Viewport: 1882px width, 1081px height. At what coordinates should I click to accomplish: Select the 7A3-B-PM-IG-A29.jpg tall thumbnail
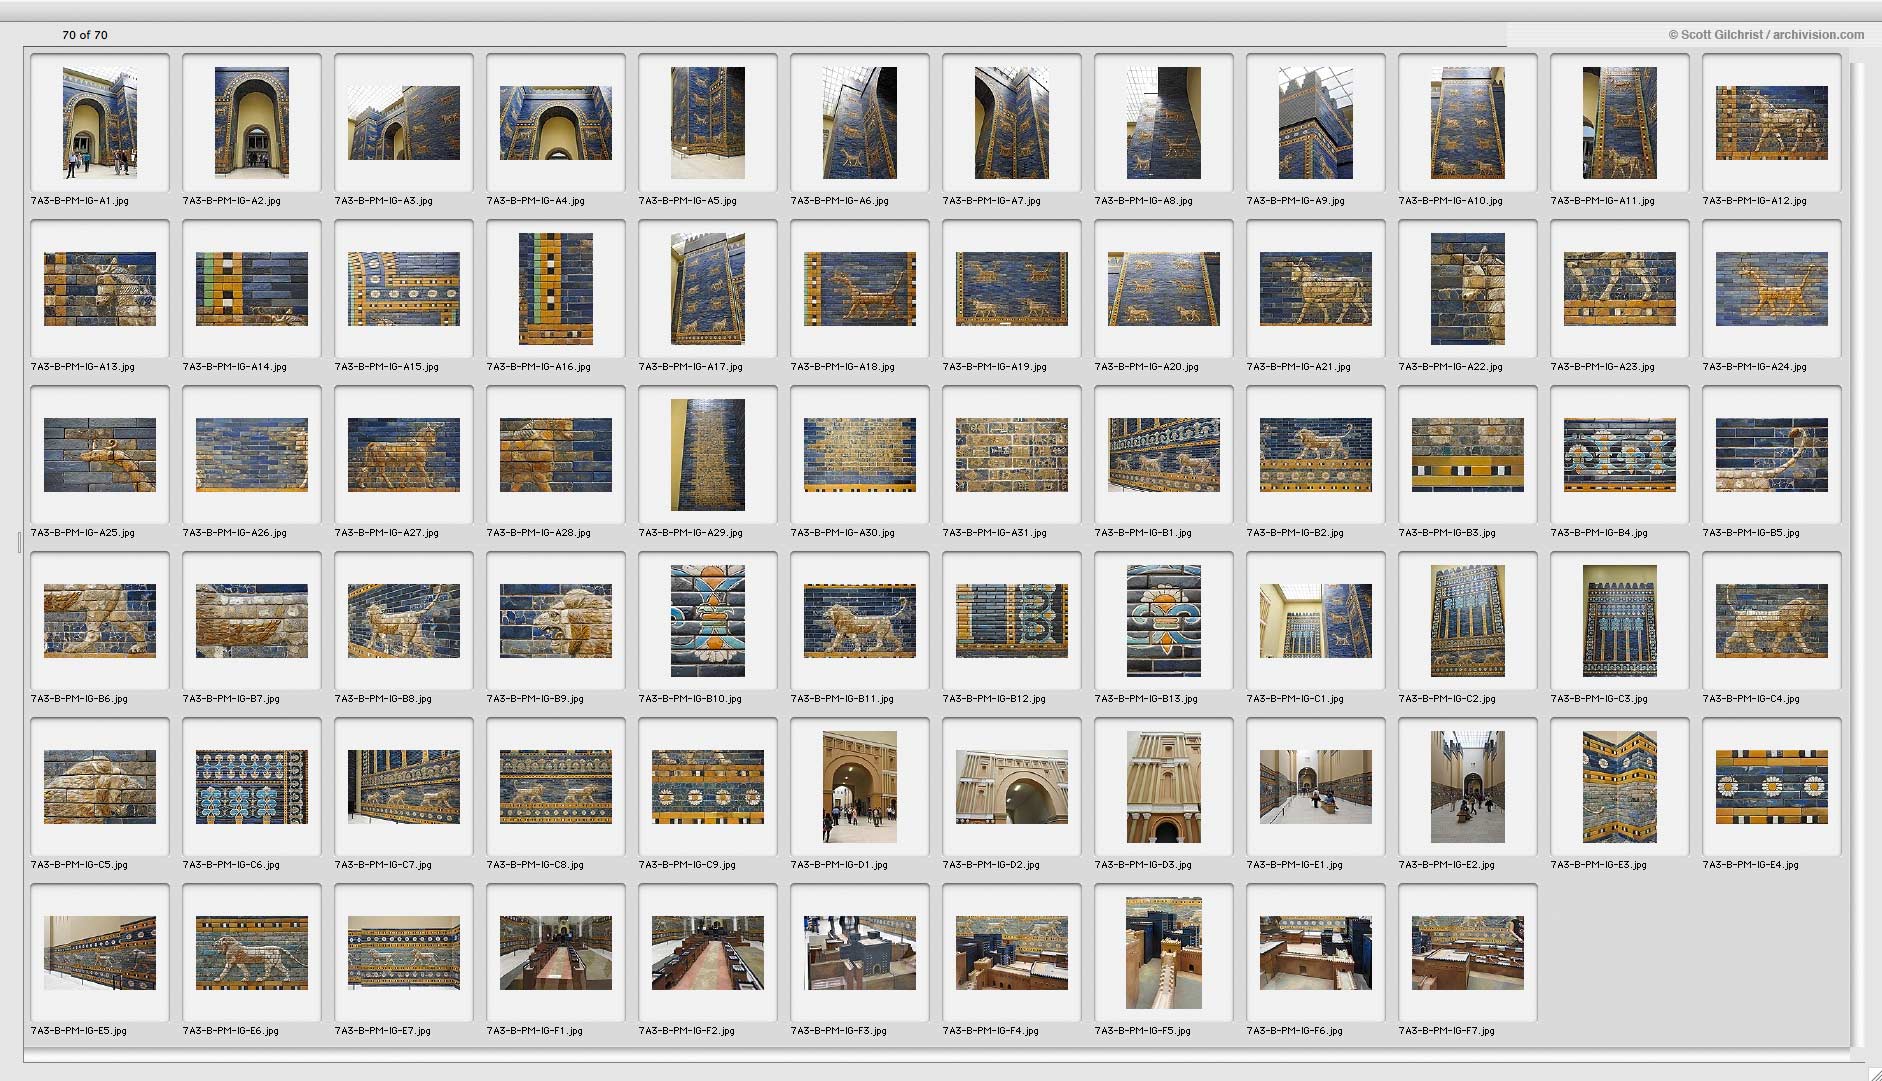pyautogui.click(x=708, y=455)
